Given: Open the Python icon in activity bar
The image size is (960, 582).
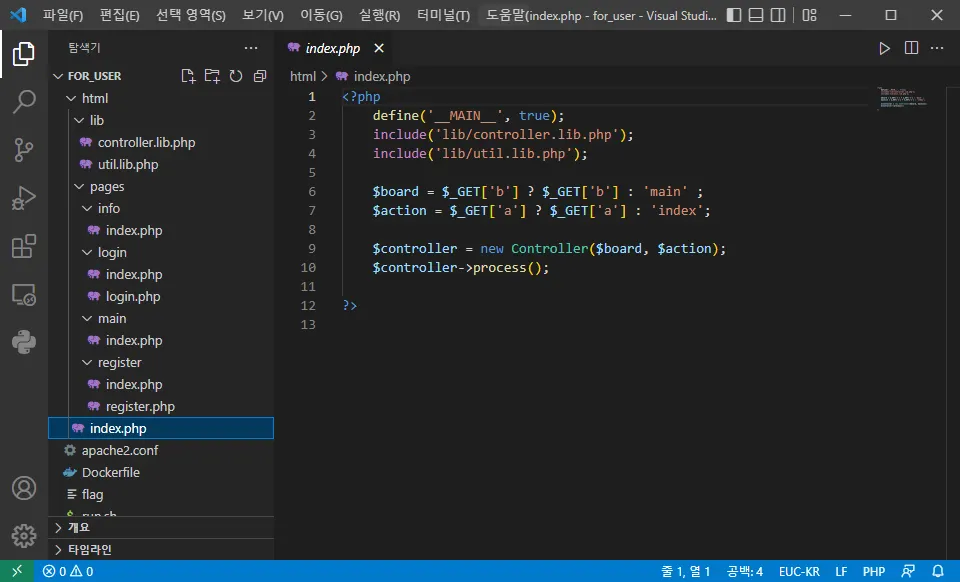Looking at the screenshot, I should point(24,343).
